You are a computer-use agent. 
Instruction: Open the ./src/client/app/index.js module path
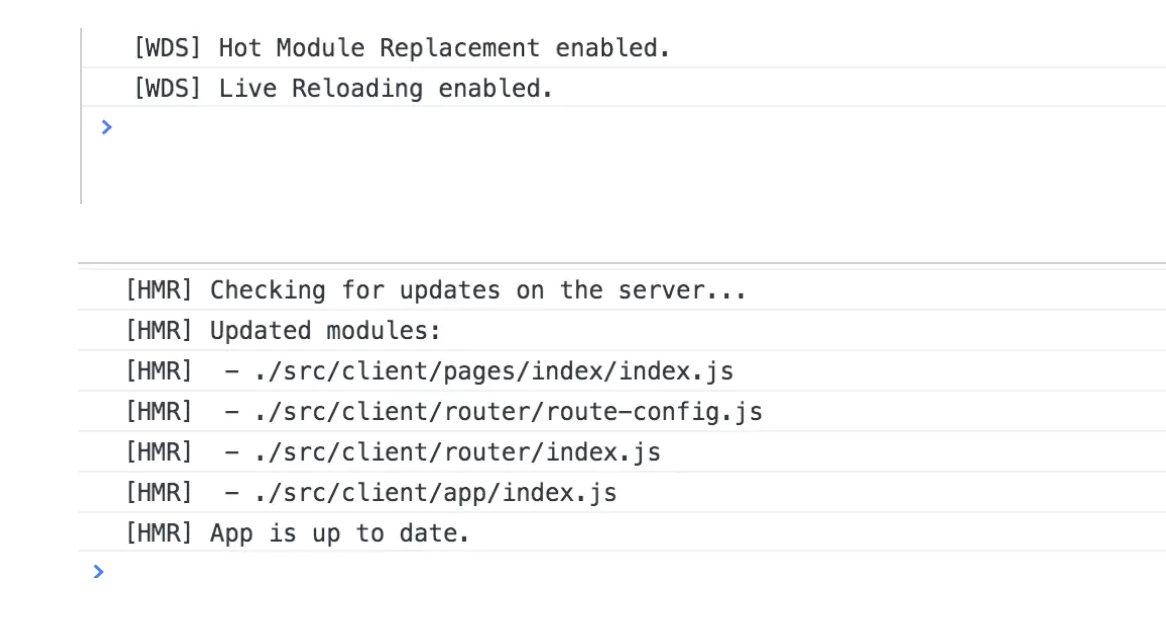[433, 493]
